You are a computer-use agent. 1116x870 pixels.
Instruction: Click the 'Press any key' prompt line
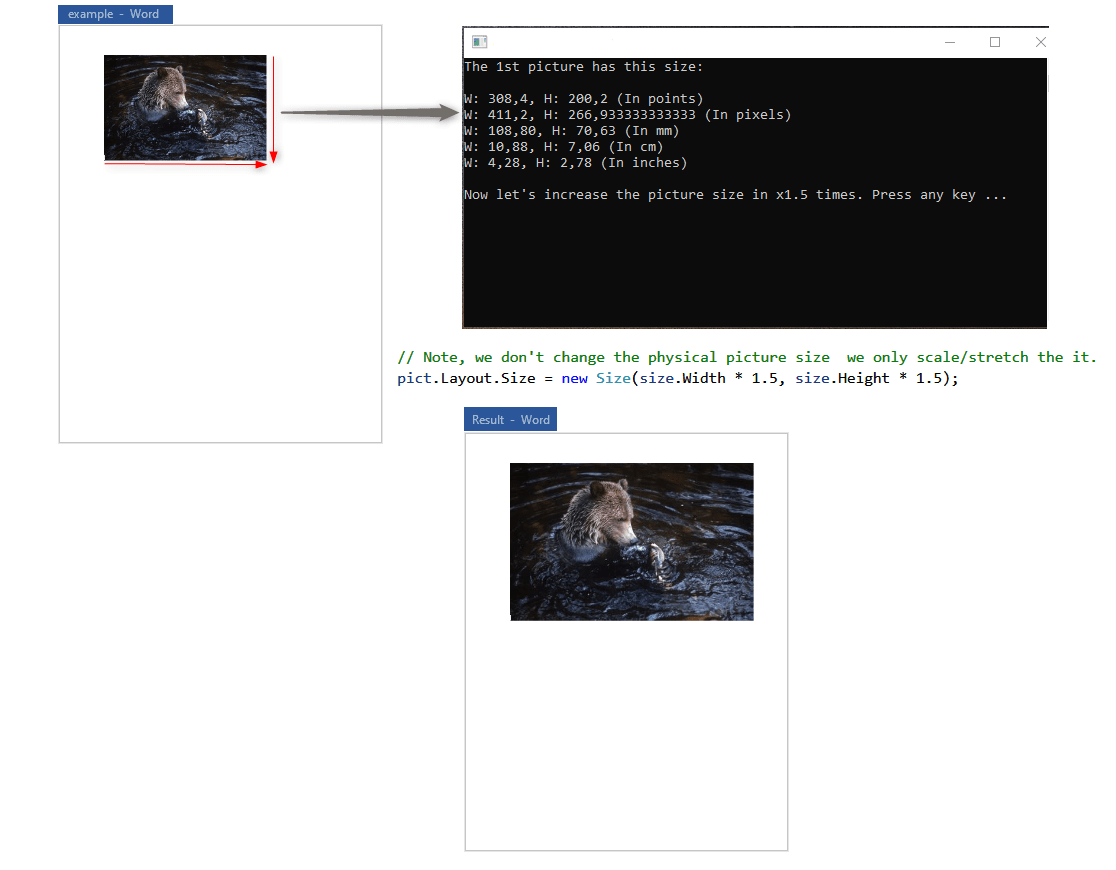[x=735, y=195]
